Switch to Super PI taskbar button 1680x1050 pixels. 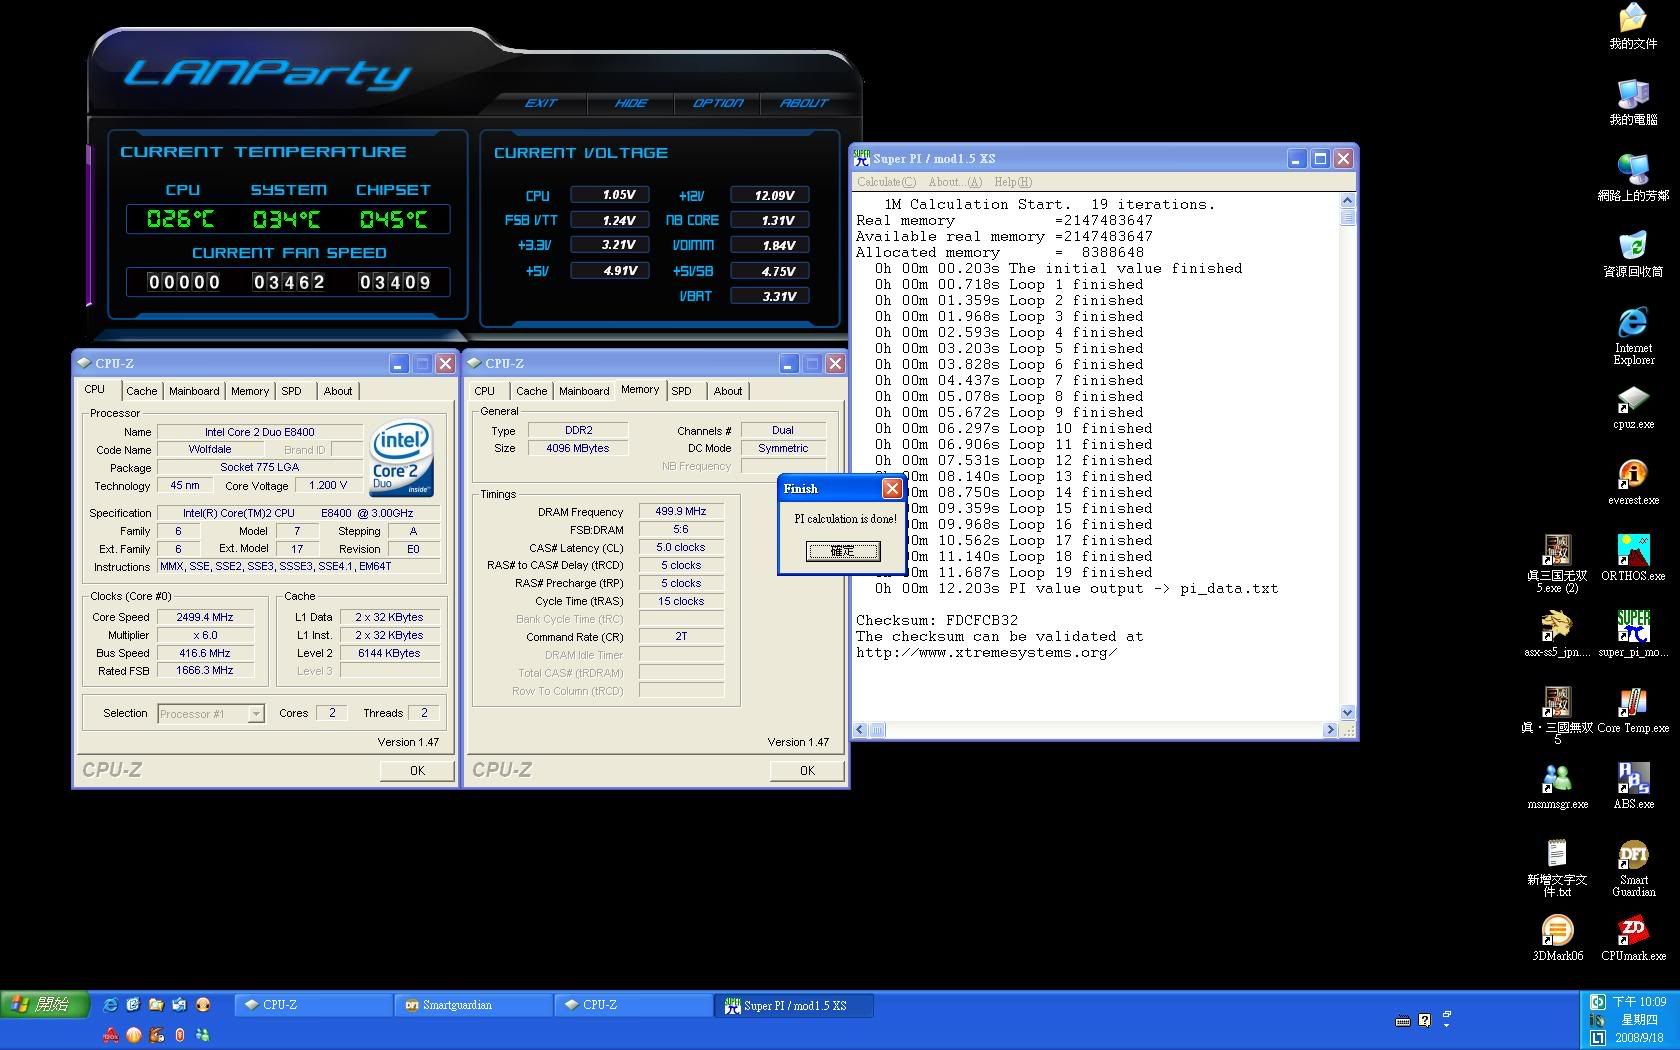tap(794, 1005)
